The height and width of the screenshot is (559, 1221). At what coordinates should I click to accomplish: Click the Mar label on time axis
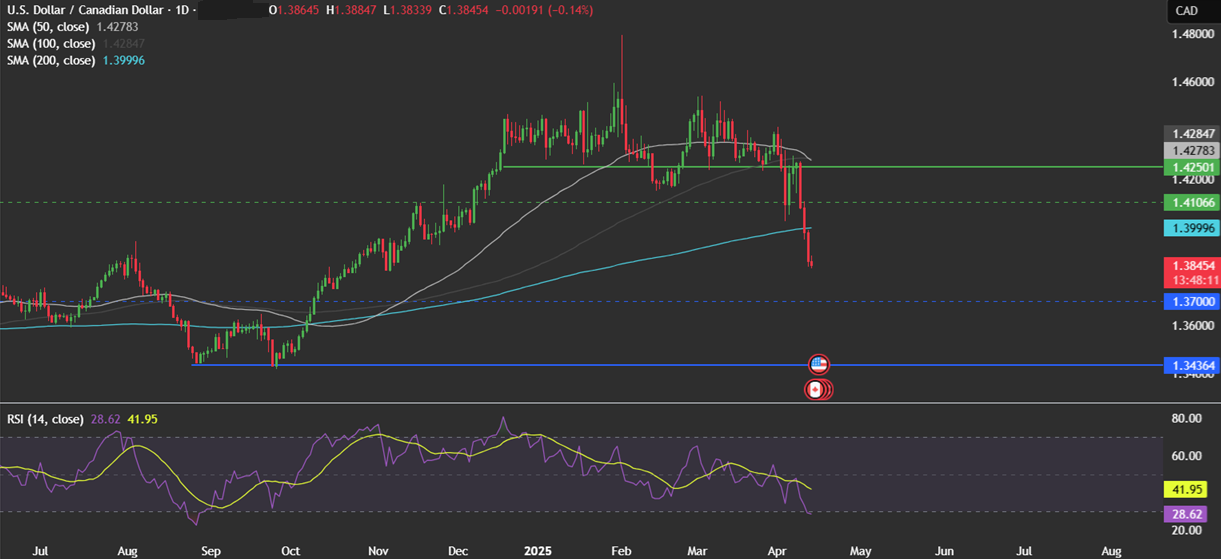point(697,550)
